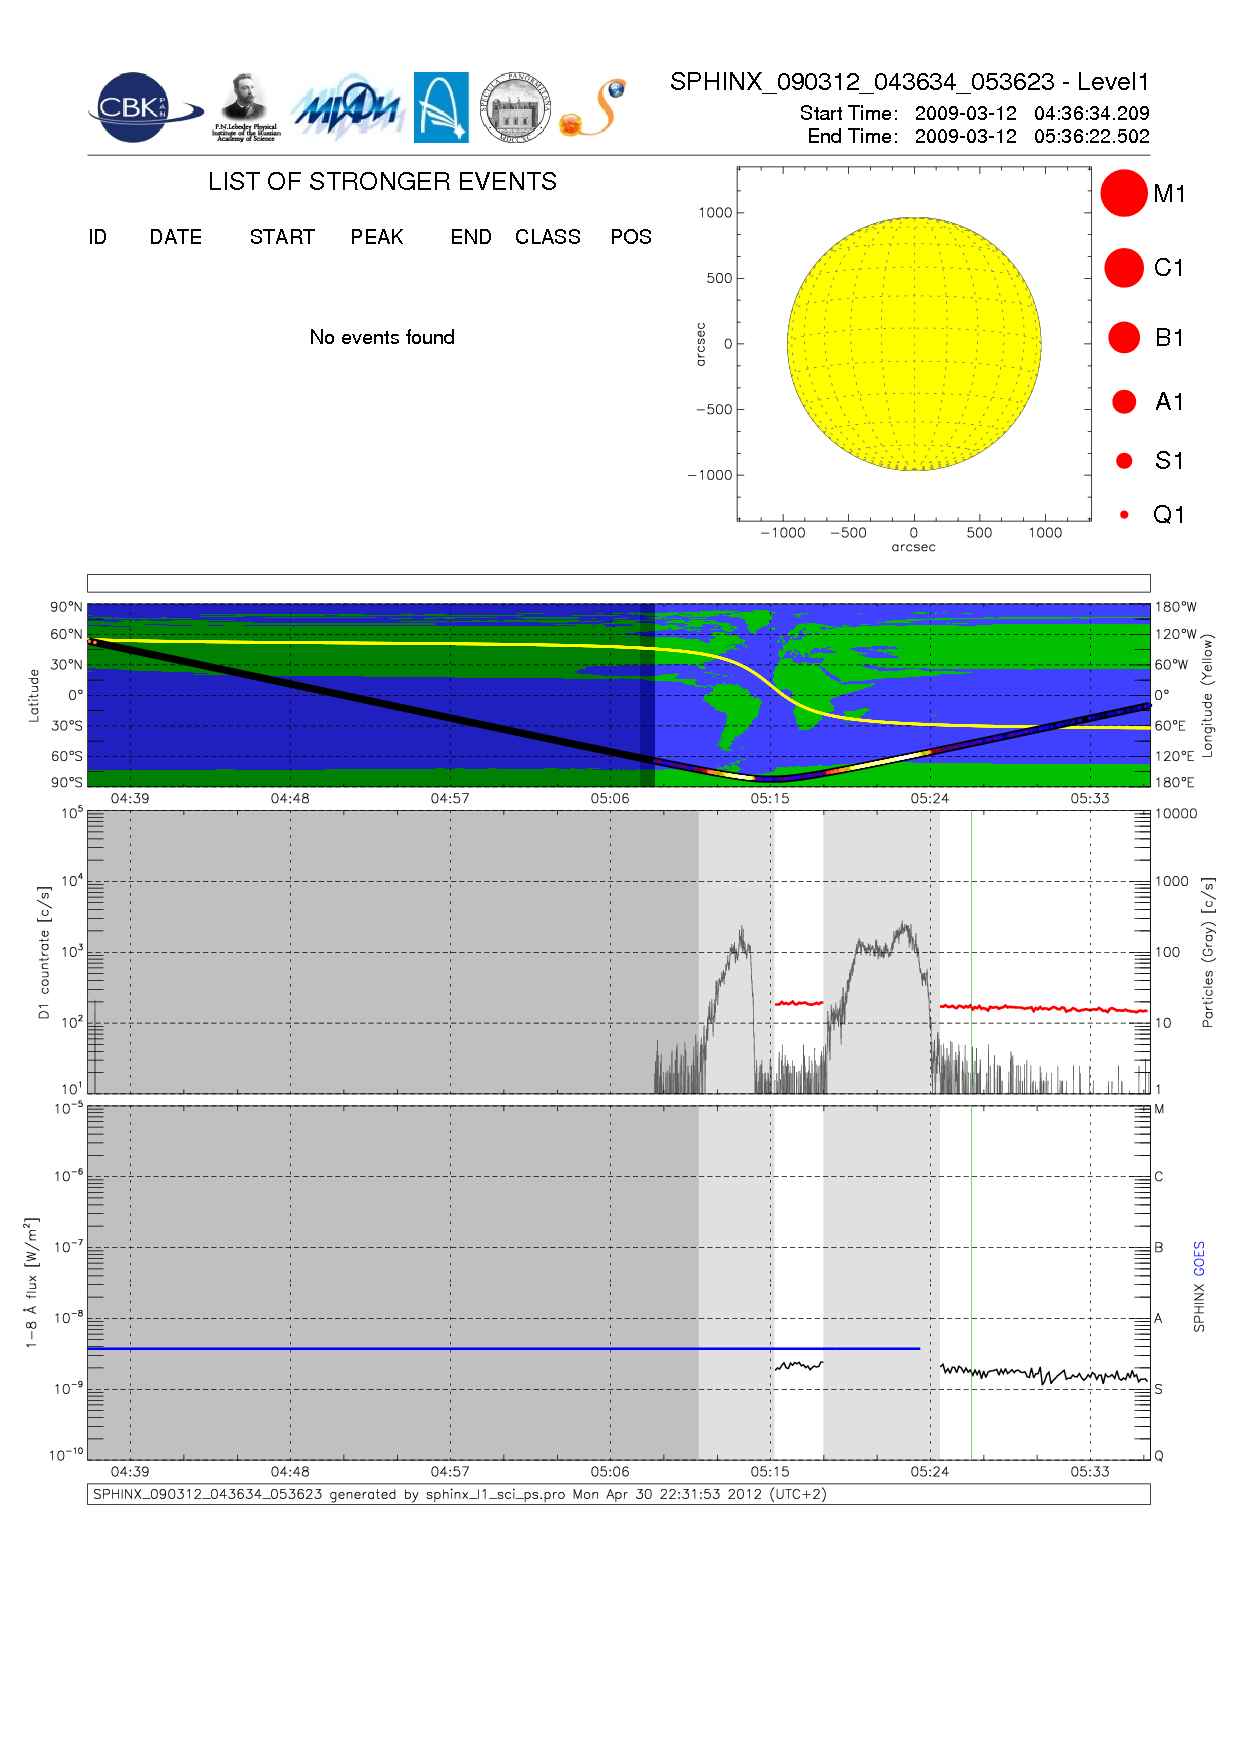Screen dimensions: 1240x1754
Task: Click the START column header
Action: [282, 237]
